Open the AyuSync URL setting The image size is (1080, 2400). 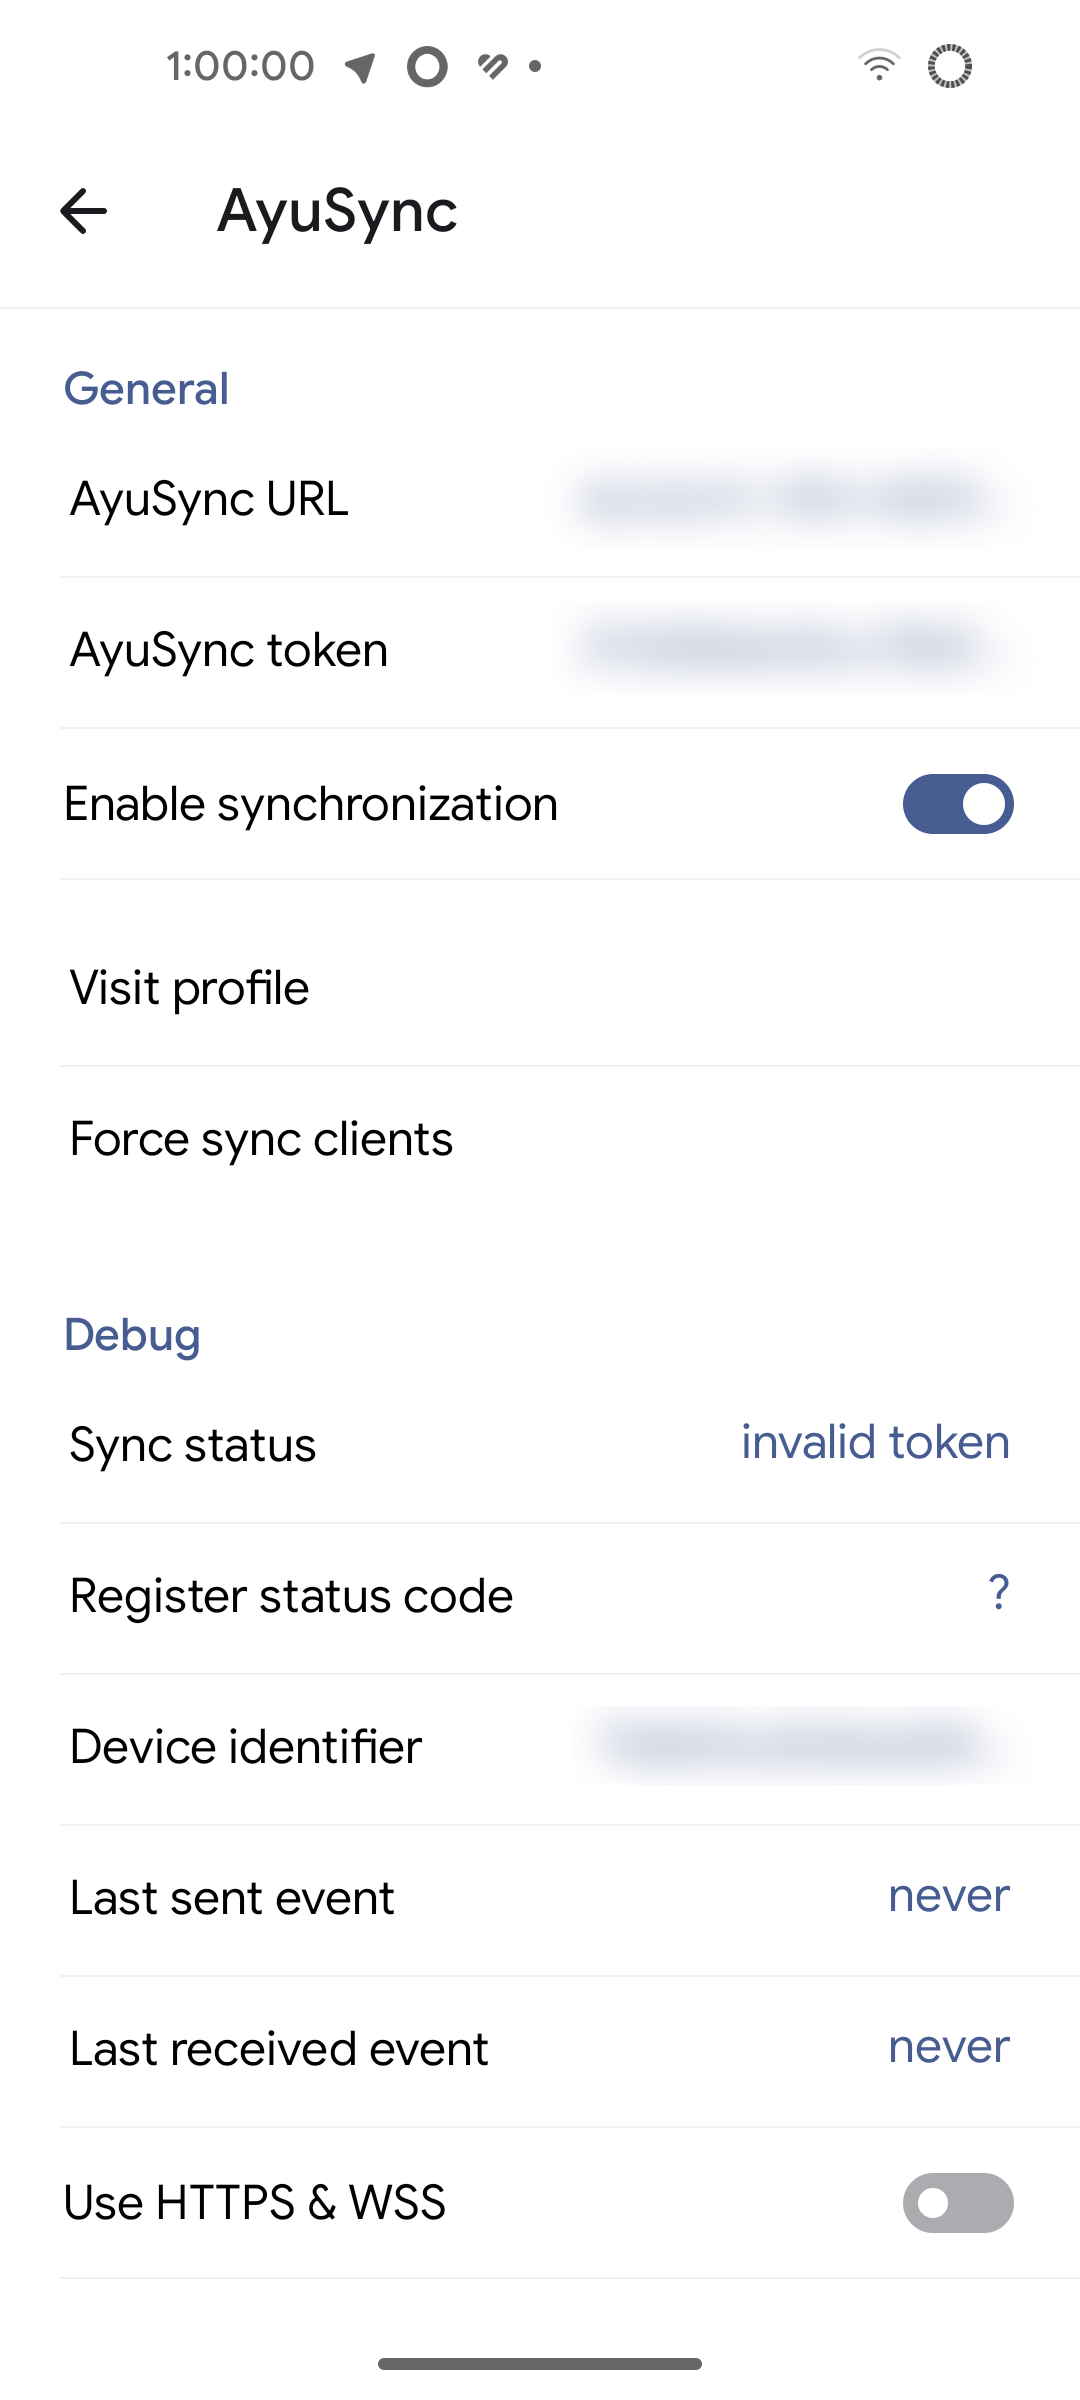(540, 500)
